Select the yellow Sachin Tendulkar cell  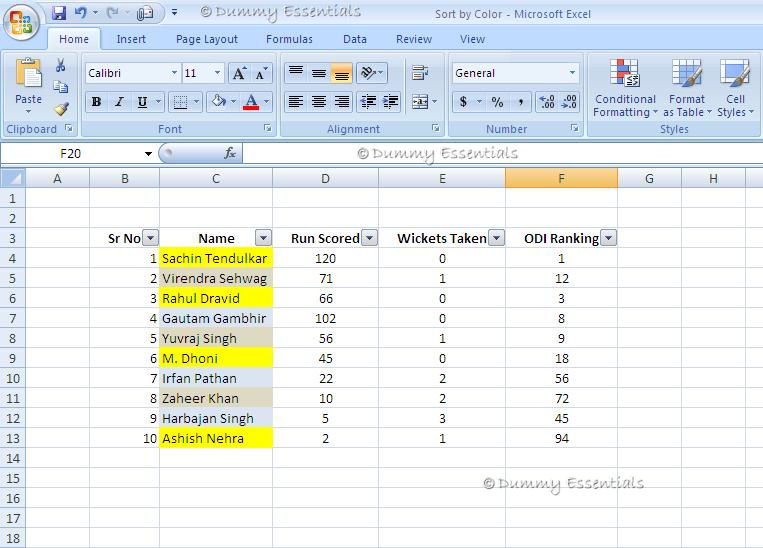click(216, 258)
